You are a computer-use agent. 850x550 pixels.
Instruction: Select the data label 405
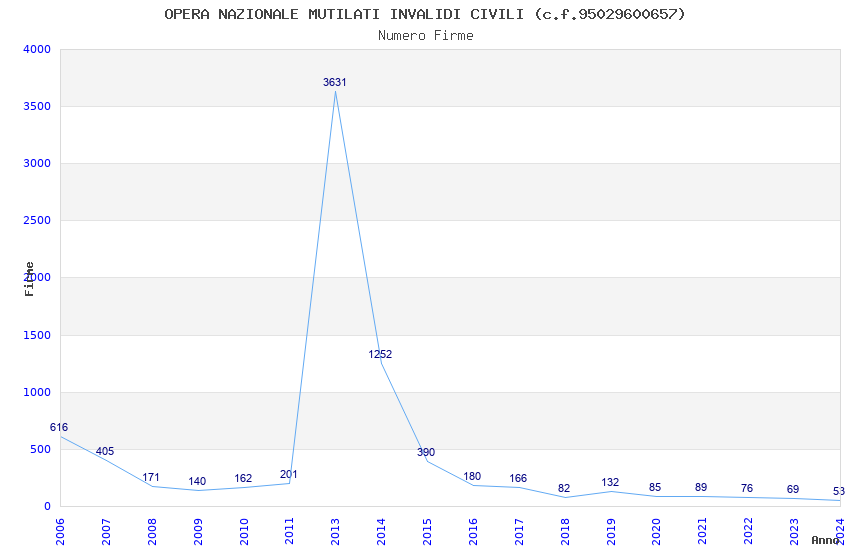pos(105,451)
